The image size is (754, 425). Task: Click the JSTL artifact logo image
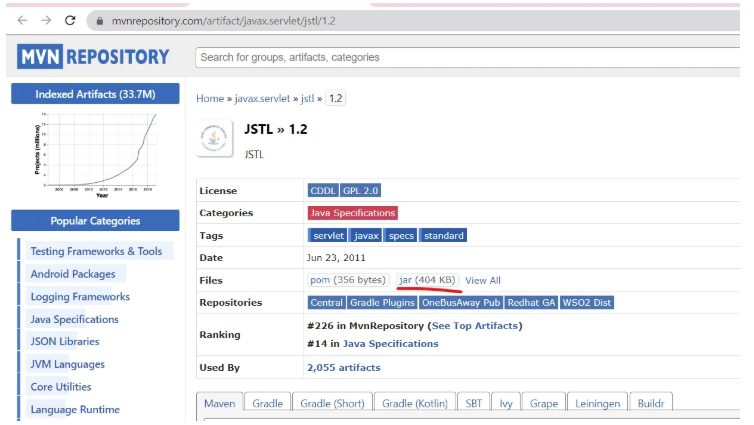[x=214, y=138]
